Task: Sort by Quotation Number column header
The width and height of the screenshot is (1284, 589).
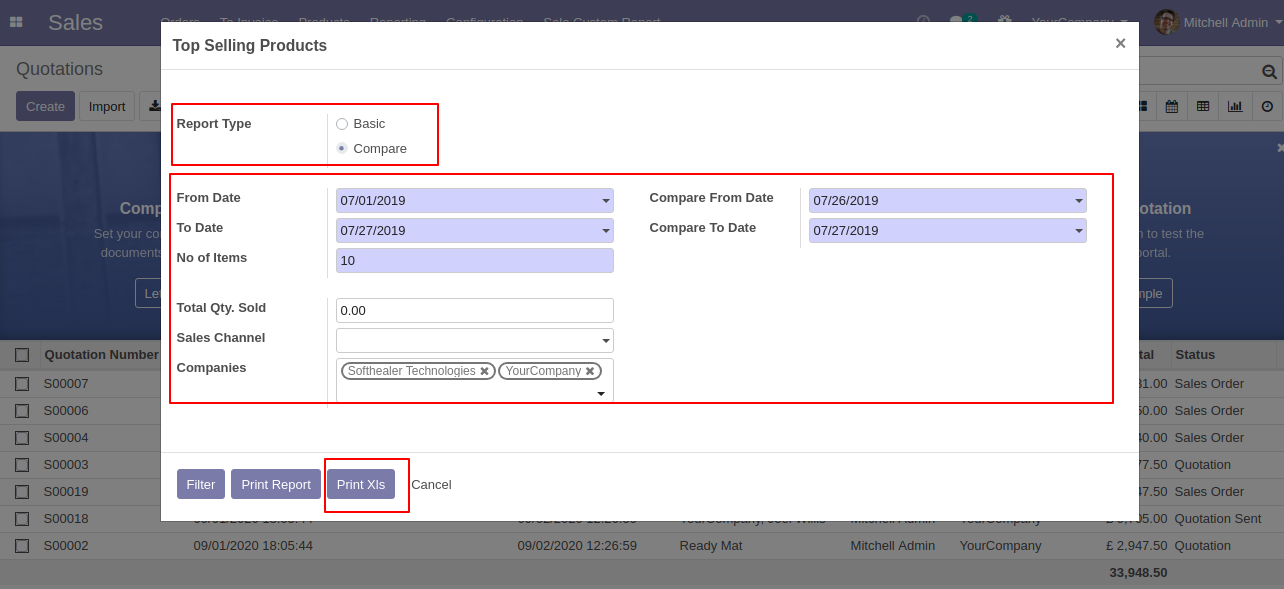Action: tap(101, 354)
